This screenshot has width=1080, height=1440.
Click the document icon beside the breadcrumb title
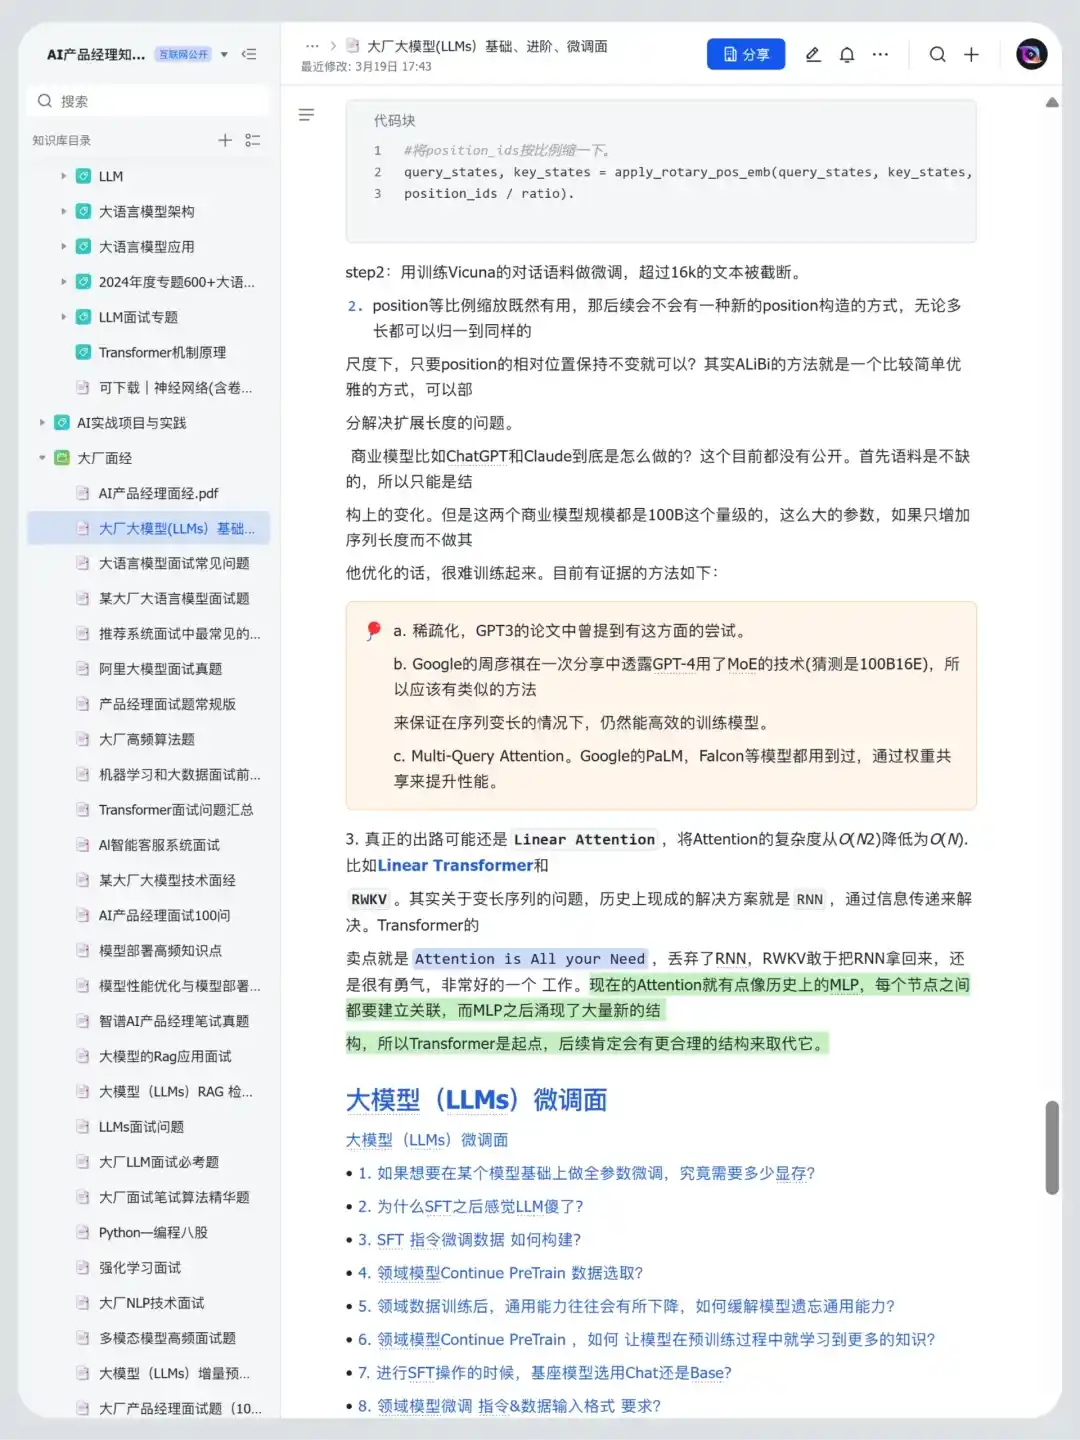point(352,46)
